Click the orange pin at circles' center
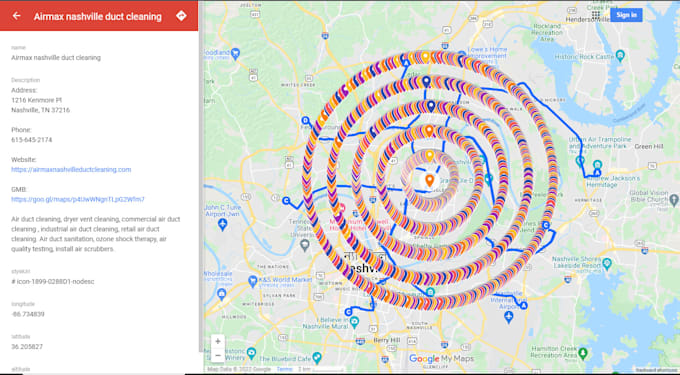This screenshot has height=375, width=680. (429, 180)
